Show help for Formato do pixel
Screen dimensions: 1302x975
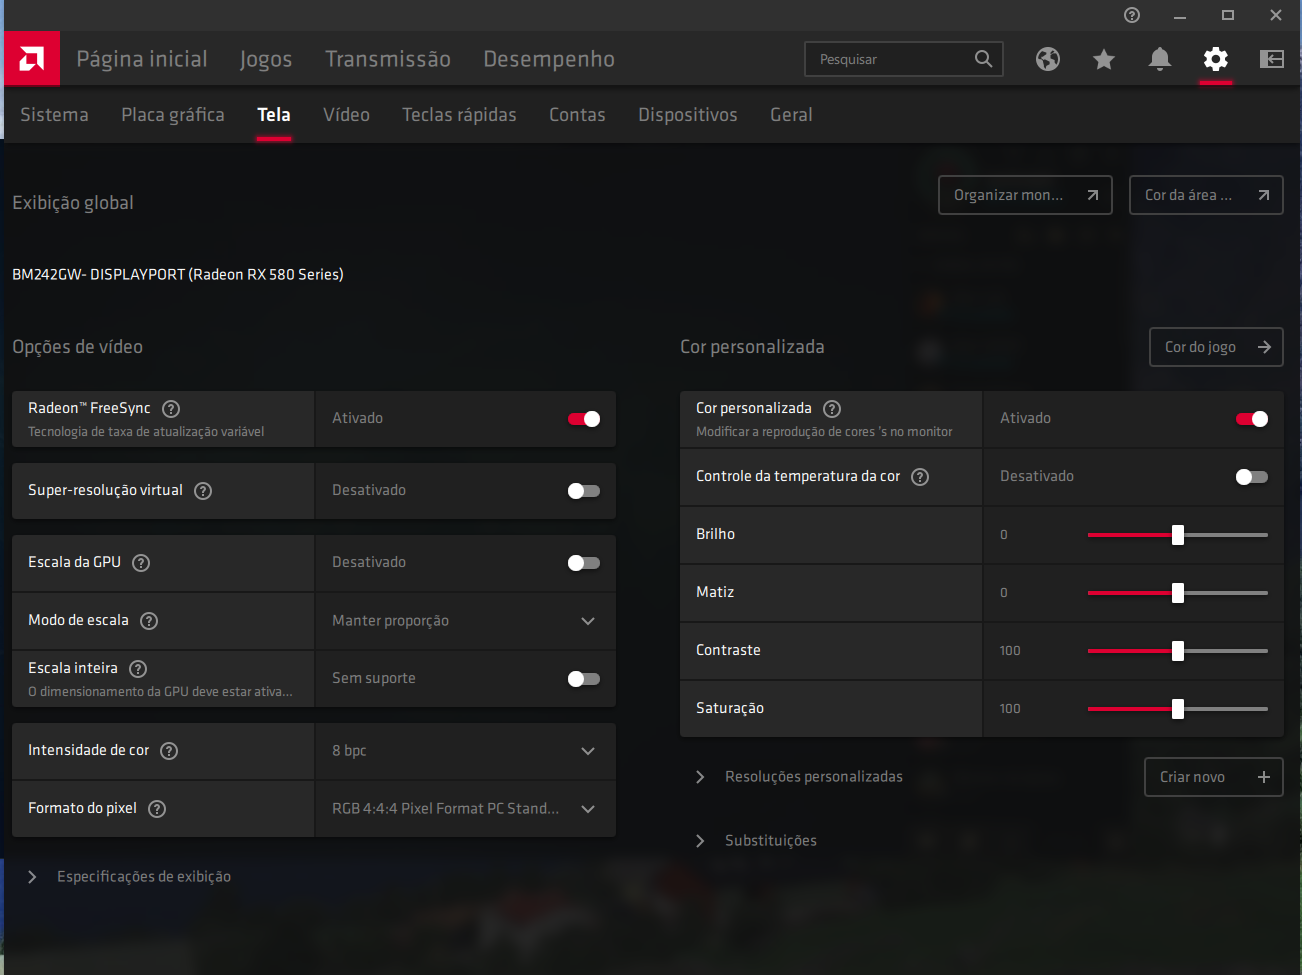tap(157, 808)
